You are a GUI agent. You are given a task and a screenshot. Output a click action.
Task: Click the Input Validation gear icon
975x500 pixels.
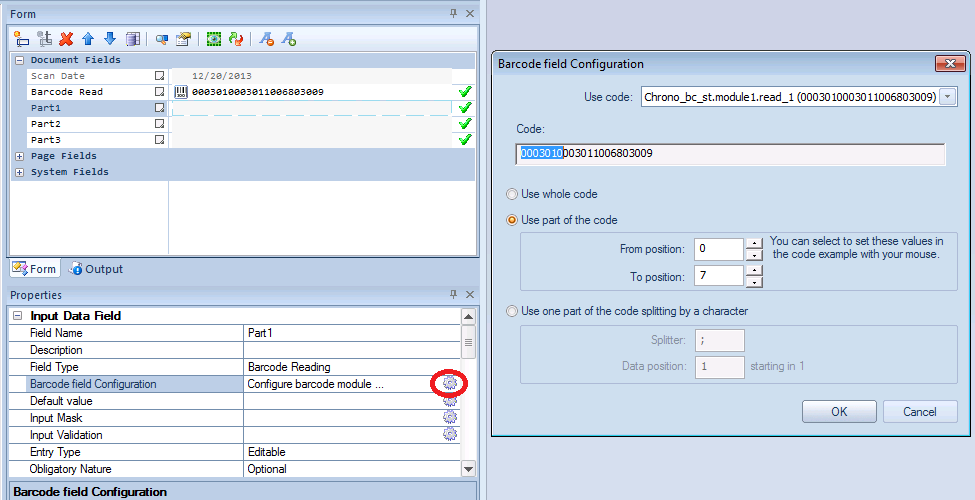tap(450, 435)
